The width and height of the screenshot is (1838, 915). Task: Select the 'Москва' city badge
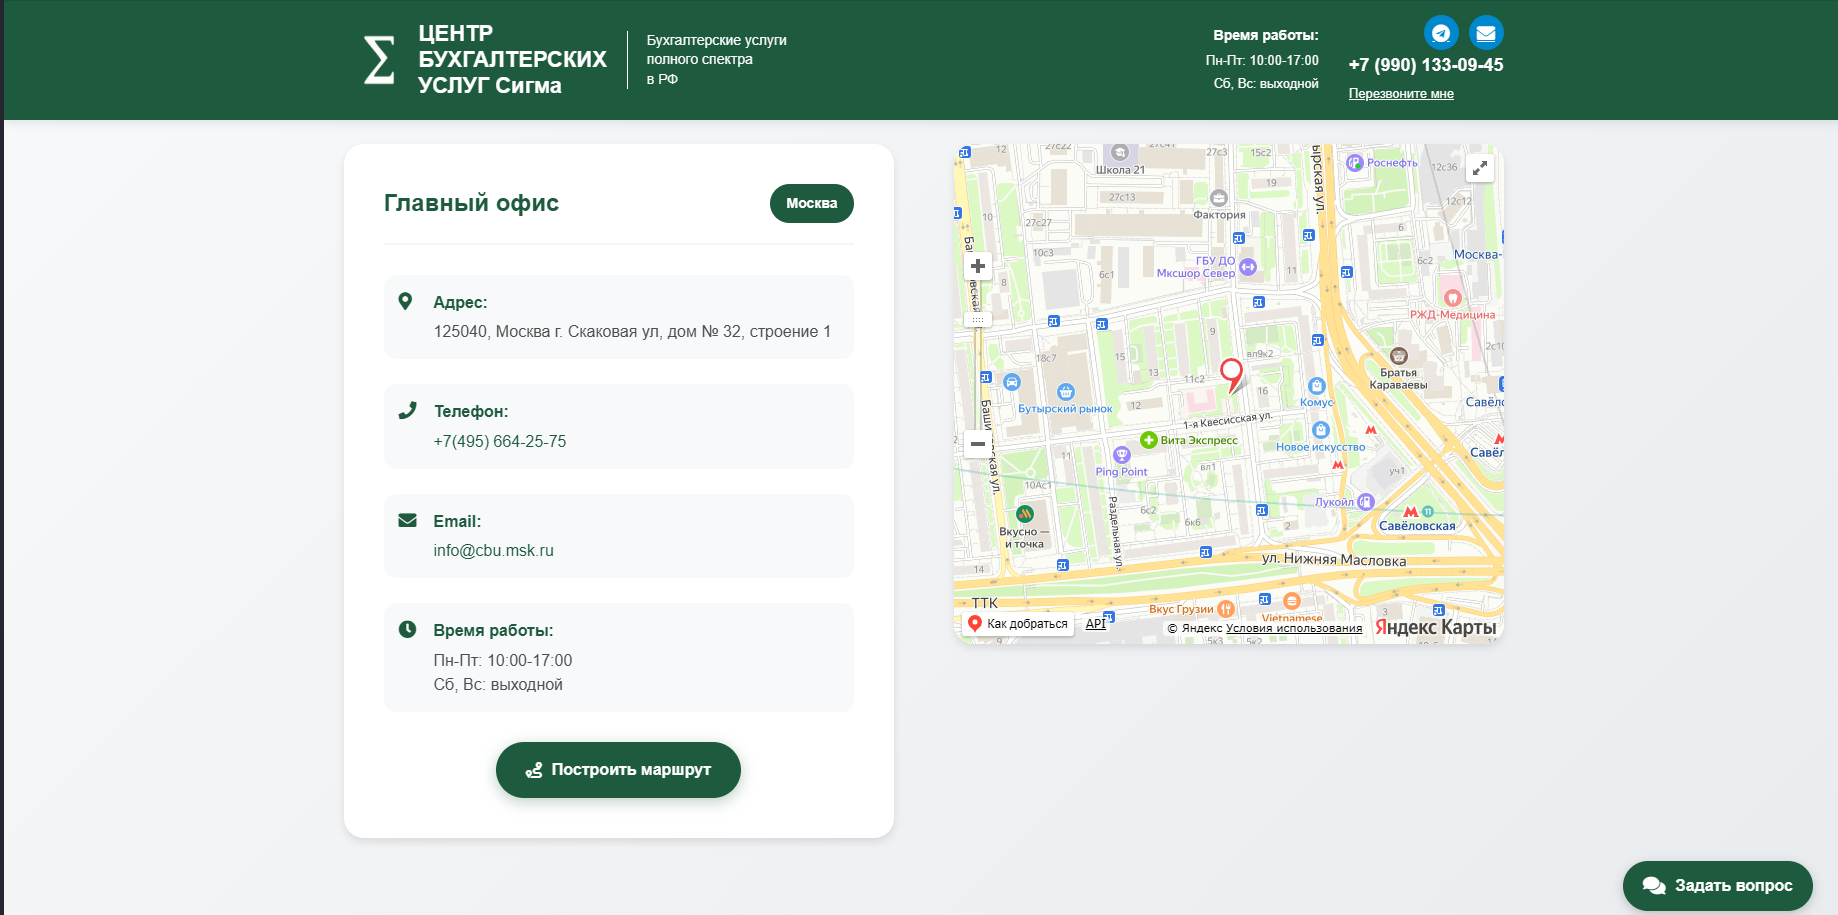(812, 203)
